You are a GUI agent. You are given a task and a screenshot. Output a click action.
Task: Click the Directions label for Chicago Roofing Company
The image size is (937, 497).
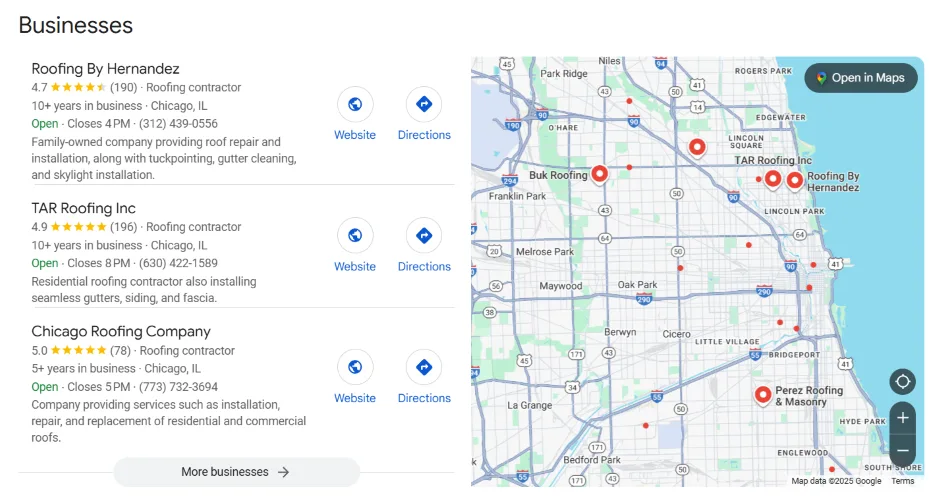(x=424, y=398)
